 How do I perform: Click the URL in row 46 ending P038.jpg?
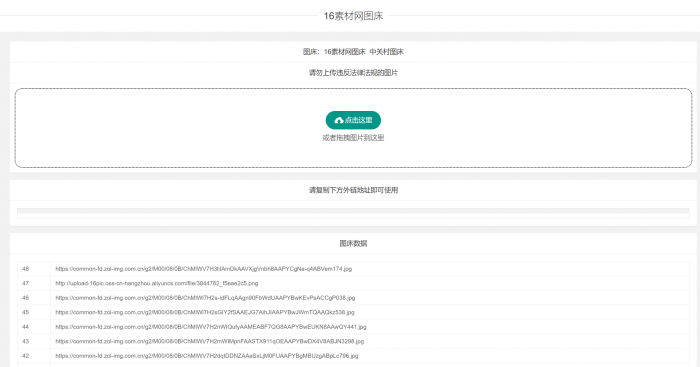[x=205, y=298]
